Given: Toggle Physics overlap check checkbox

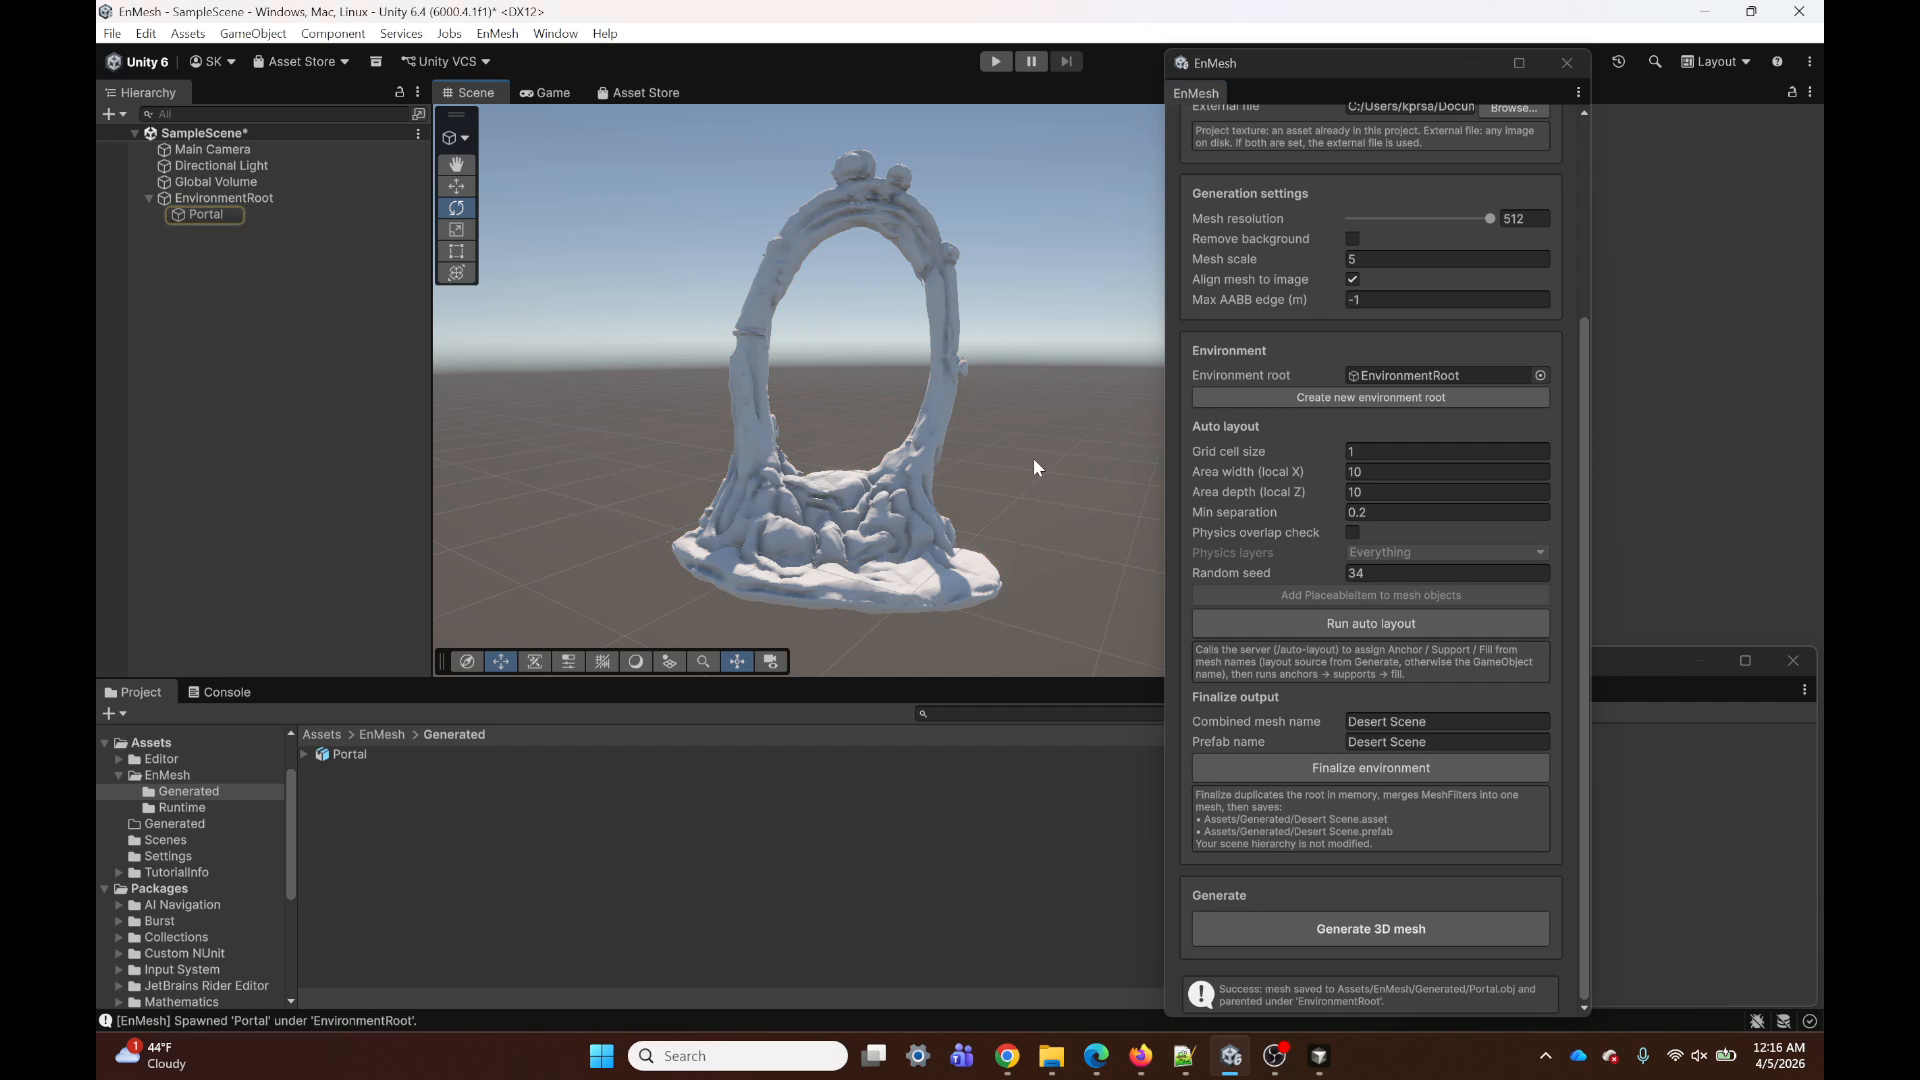Looking at the screenshot, I should point(1352,533).
